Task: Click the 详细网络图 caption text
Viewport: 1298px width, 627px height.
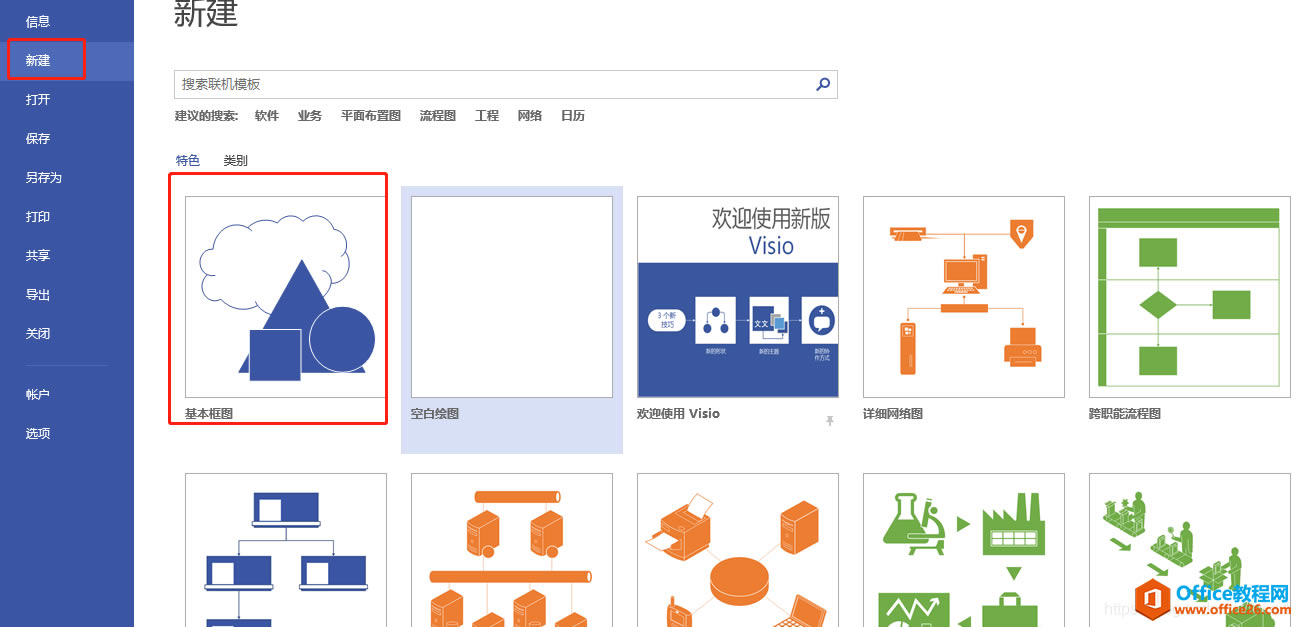Action: pos(893,413)
